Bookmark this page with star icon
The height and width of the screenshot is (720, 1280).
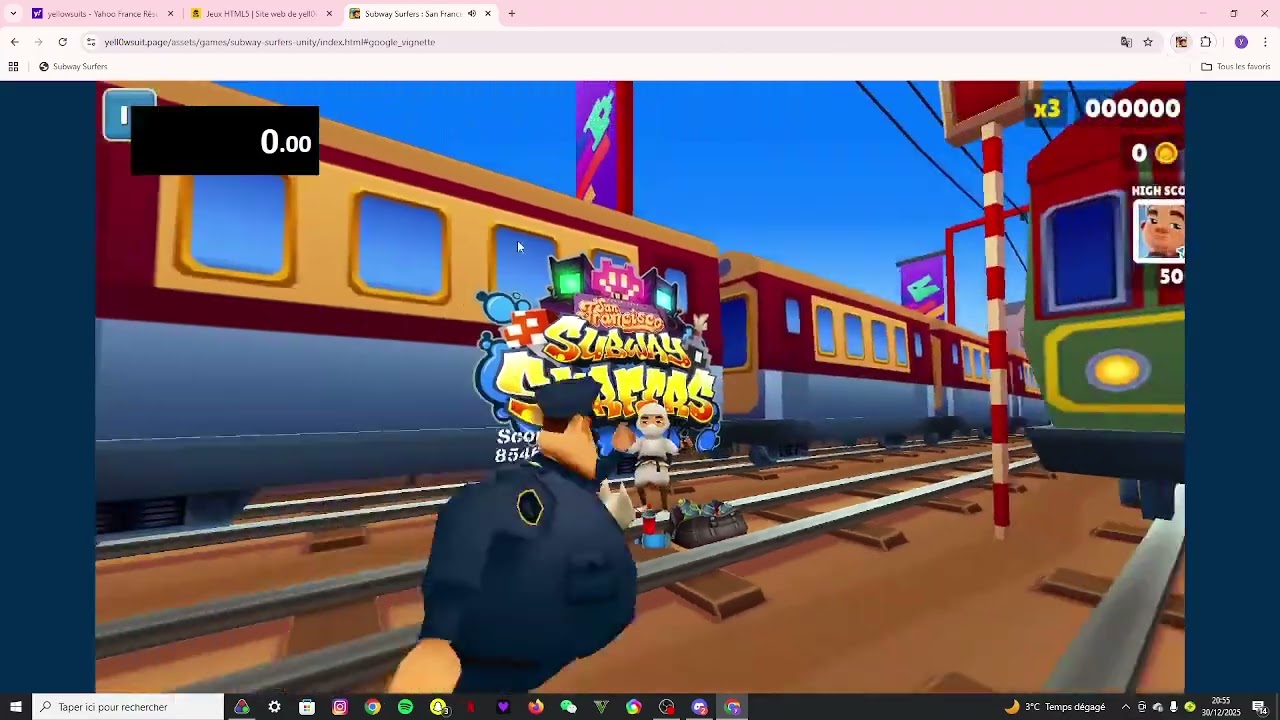click(1148, 42)
